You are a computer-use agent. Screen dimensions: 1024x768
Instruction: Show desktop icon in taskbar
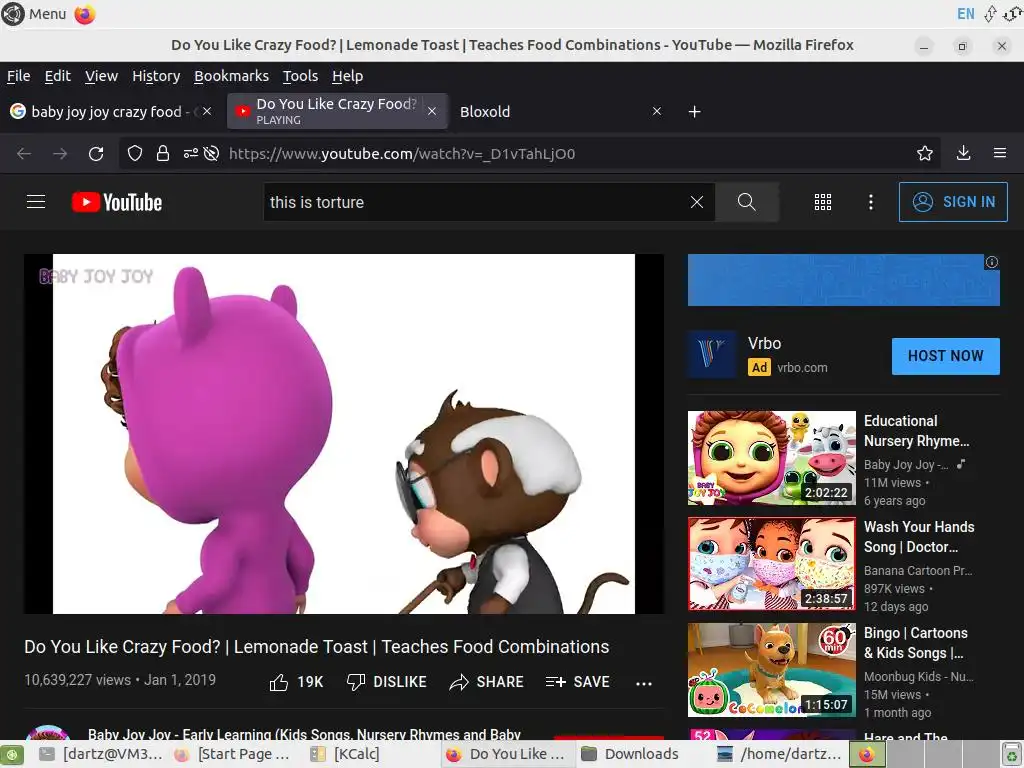tap(12, 754)
